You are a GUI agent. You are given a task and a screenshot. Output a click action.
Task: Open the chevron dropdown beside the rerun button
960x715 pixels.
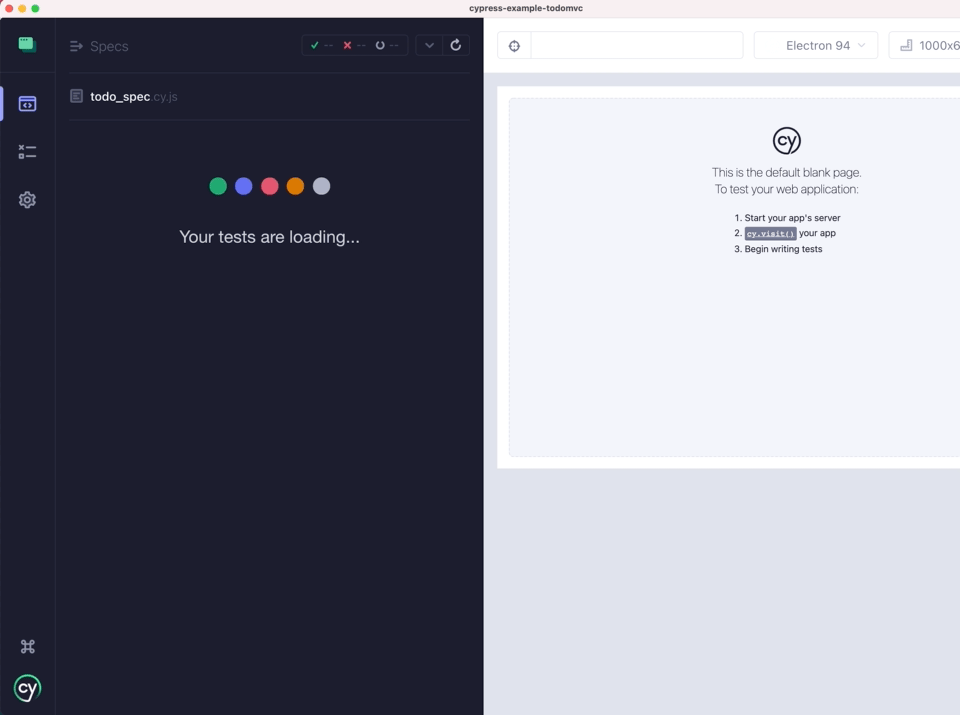pos(429,45)
